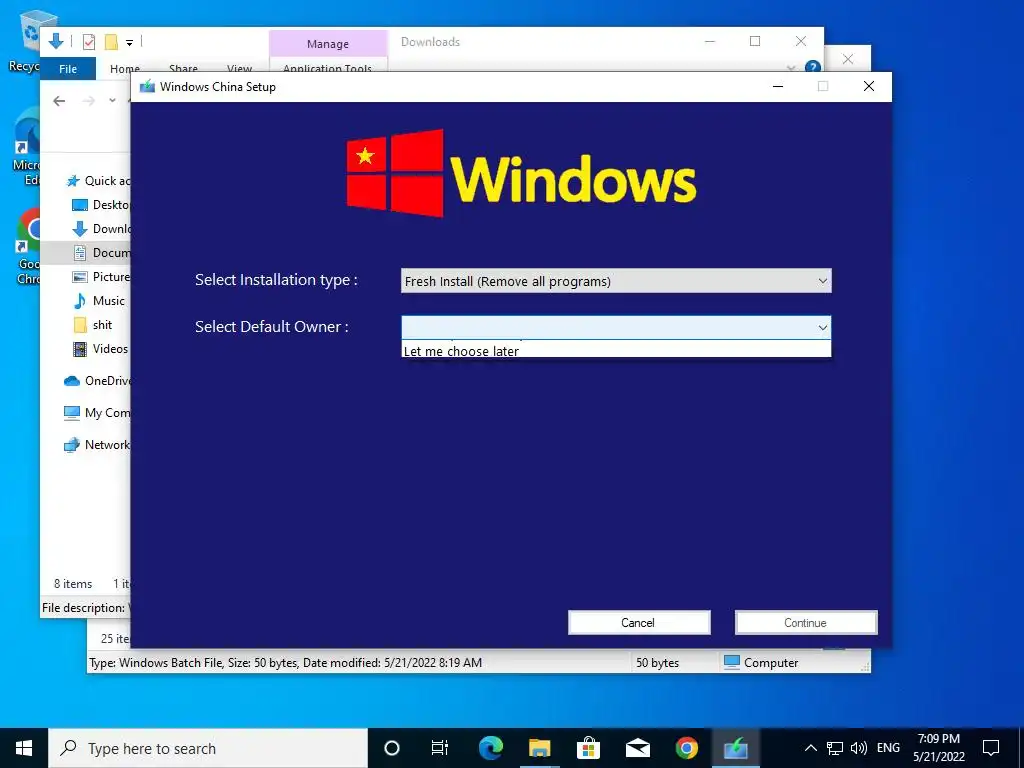Select Downloads in navigation pane
Screen dimensions: 1024x768
101,229
